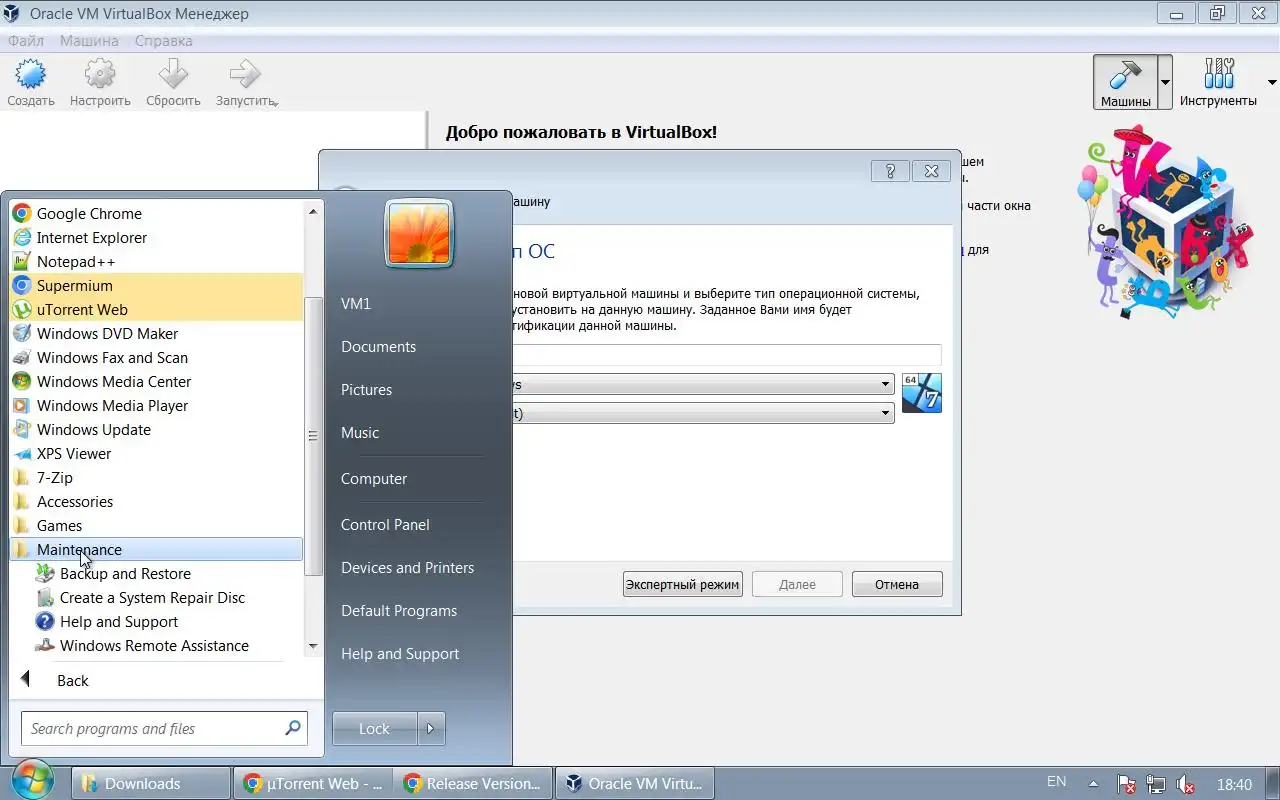Open uTorrent Web from Start menu
1280x800 pixels.
pos(156,309)
